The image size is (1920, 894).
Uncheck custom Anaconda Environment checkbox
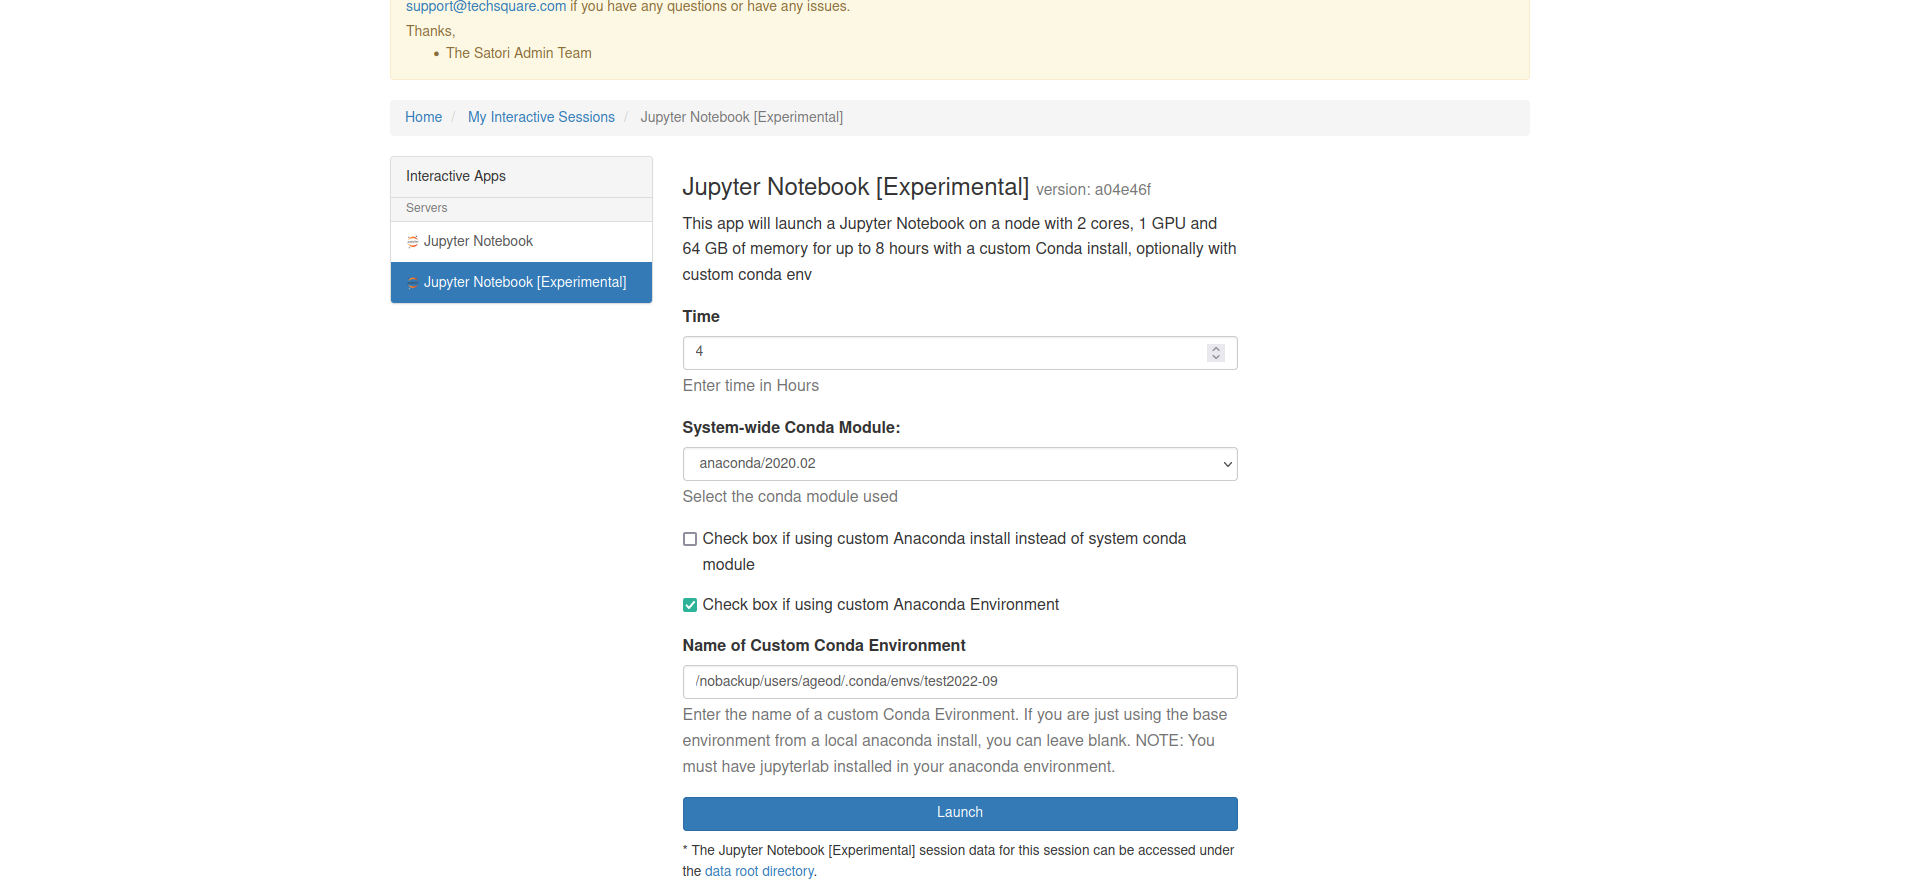(x=690, y=605)
